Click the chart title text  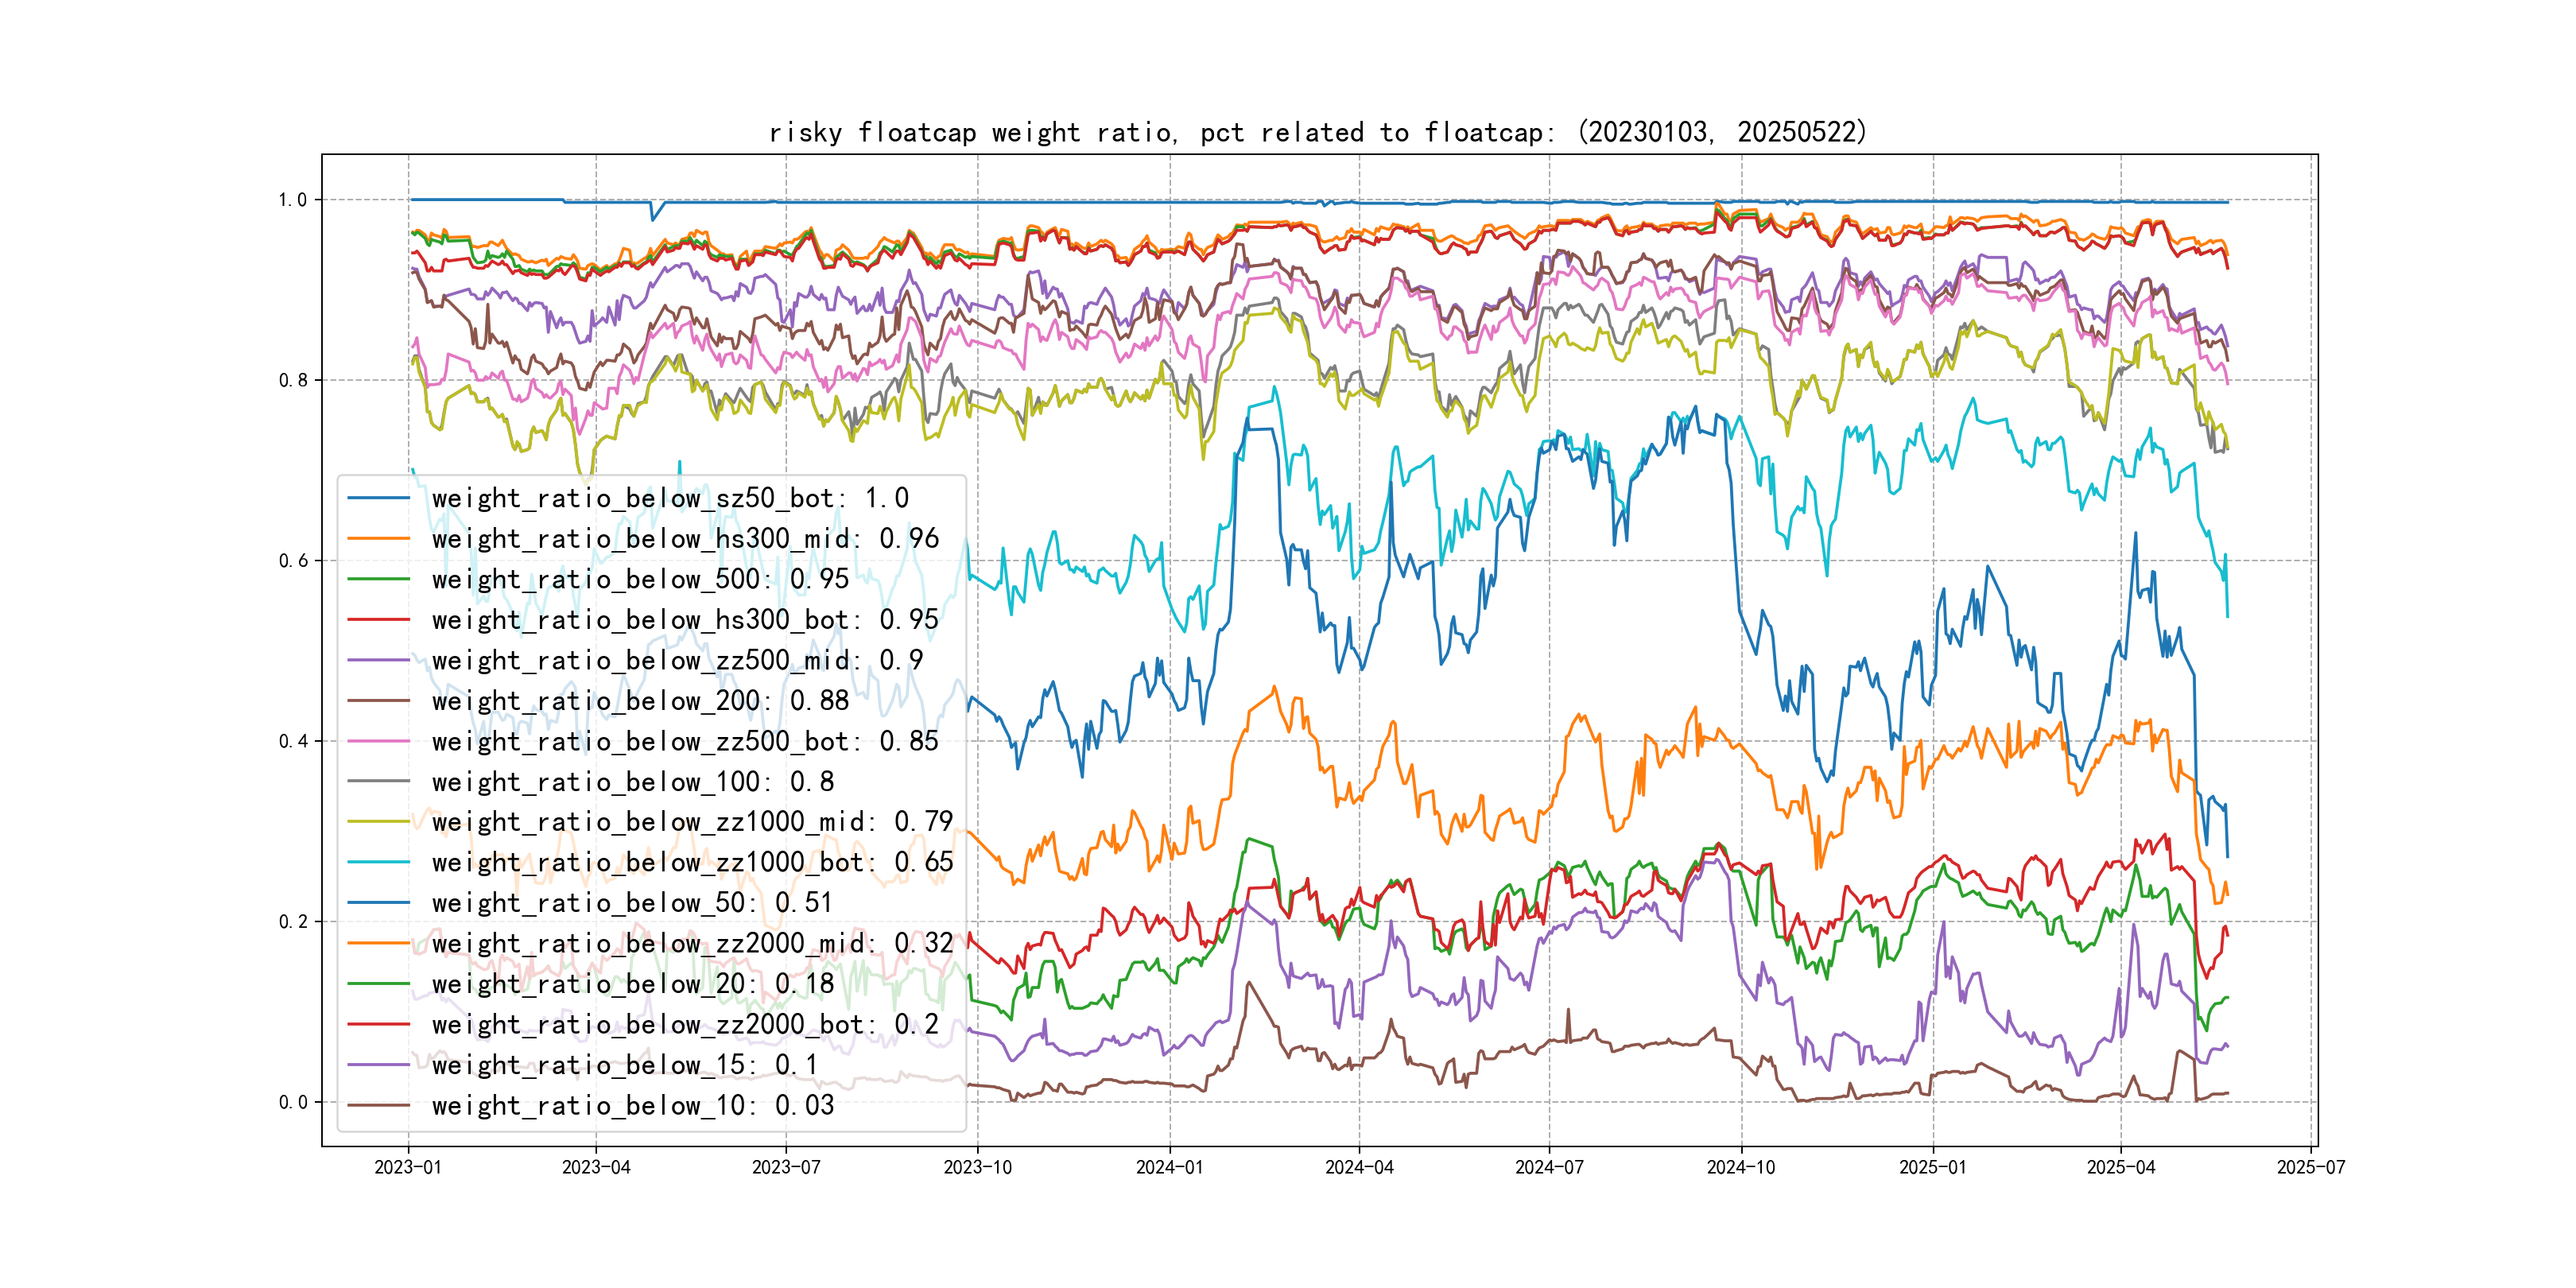[x=1318, y=132]
